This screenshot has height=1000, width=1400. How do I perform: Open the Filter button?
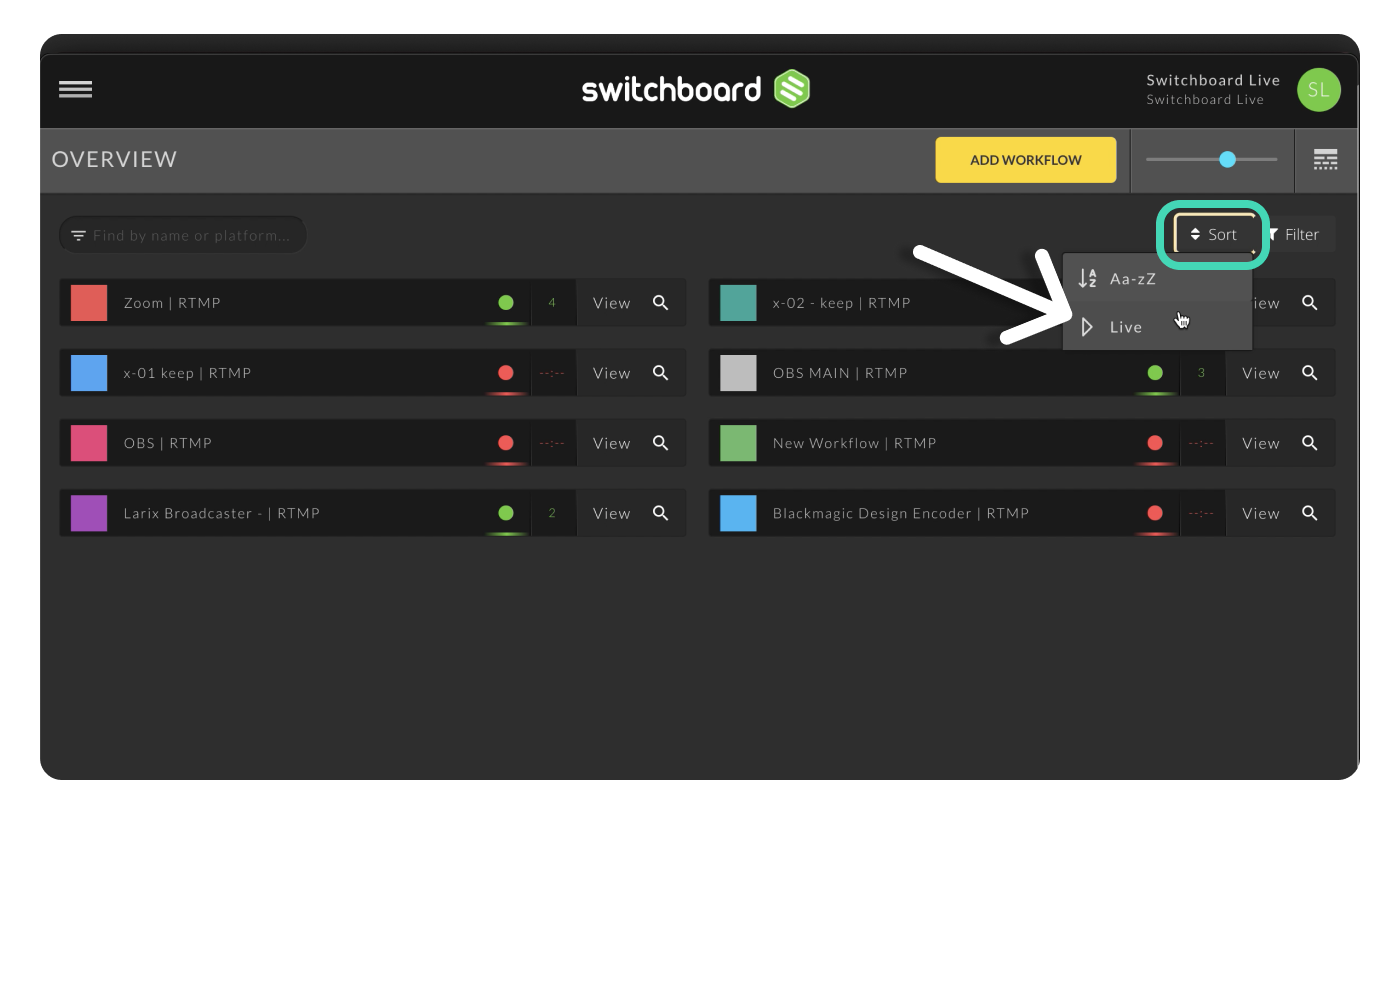point(1296,235)
